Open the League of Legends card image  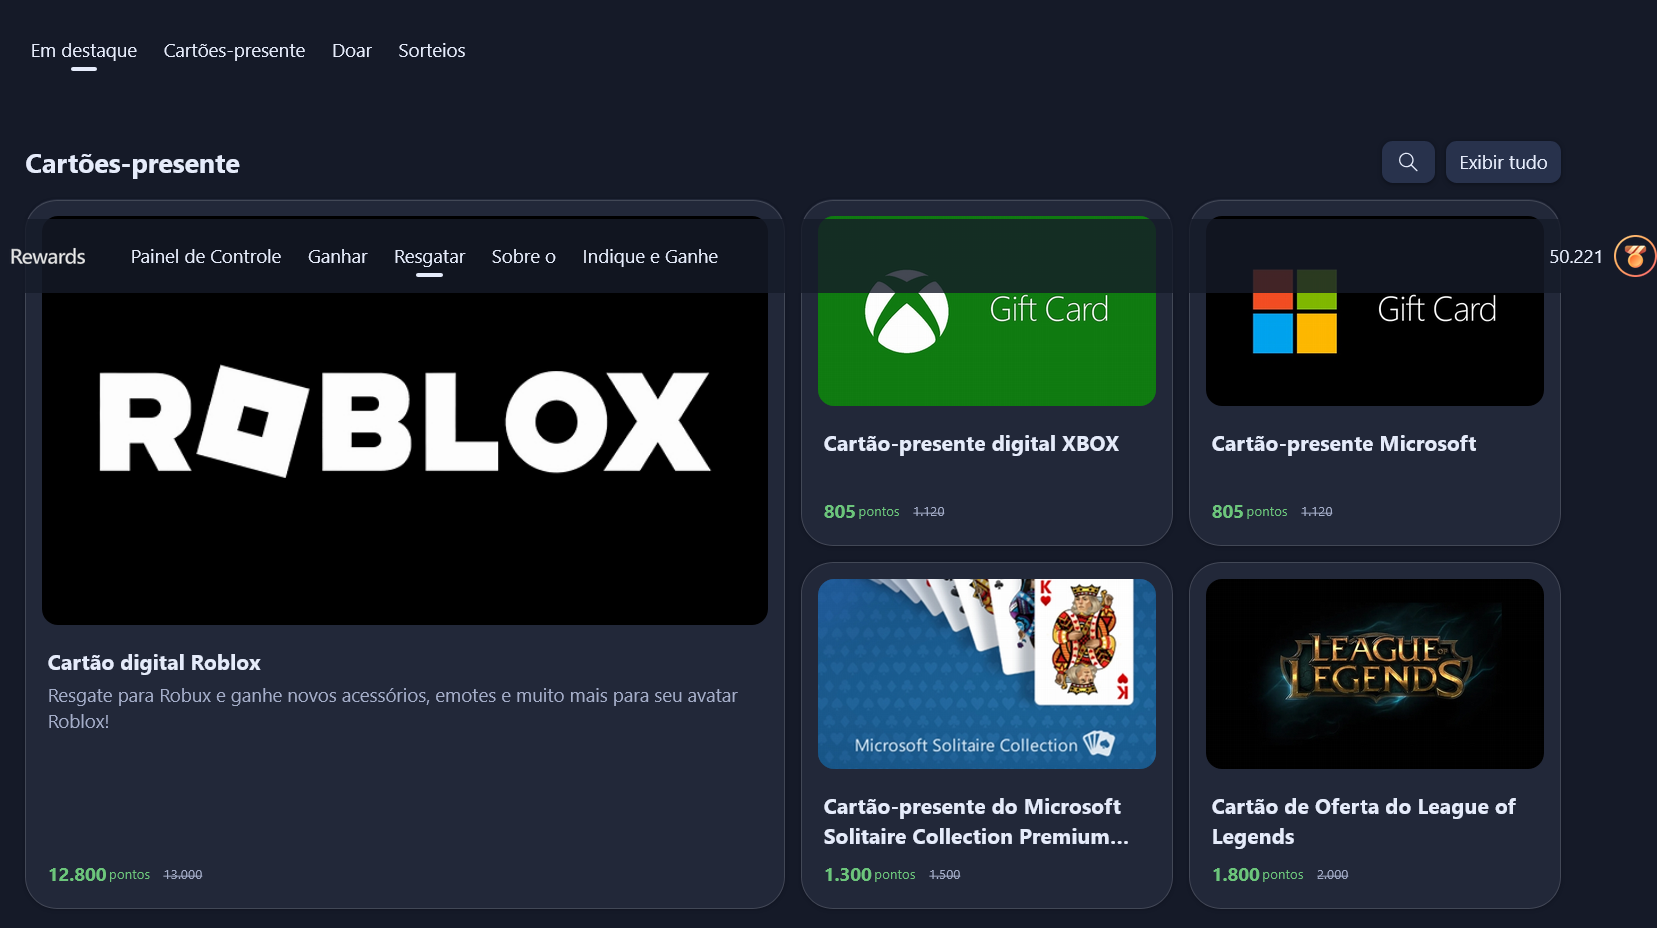(1375, 674)
